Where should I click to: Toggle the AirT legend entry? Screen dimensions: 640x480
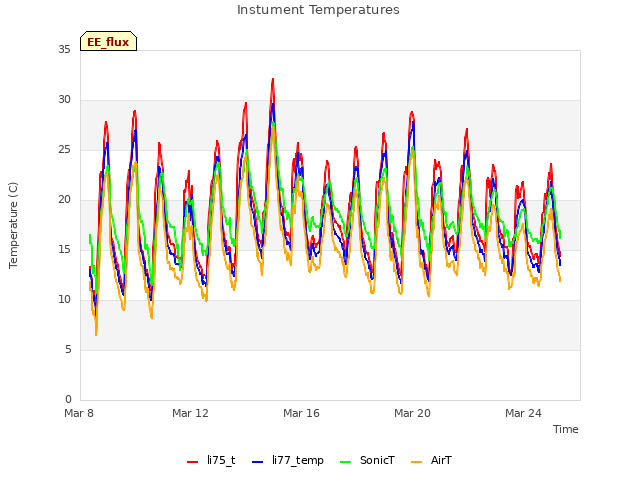point(431,461)
